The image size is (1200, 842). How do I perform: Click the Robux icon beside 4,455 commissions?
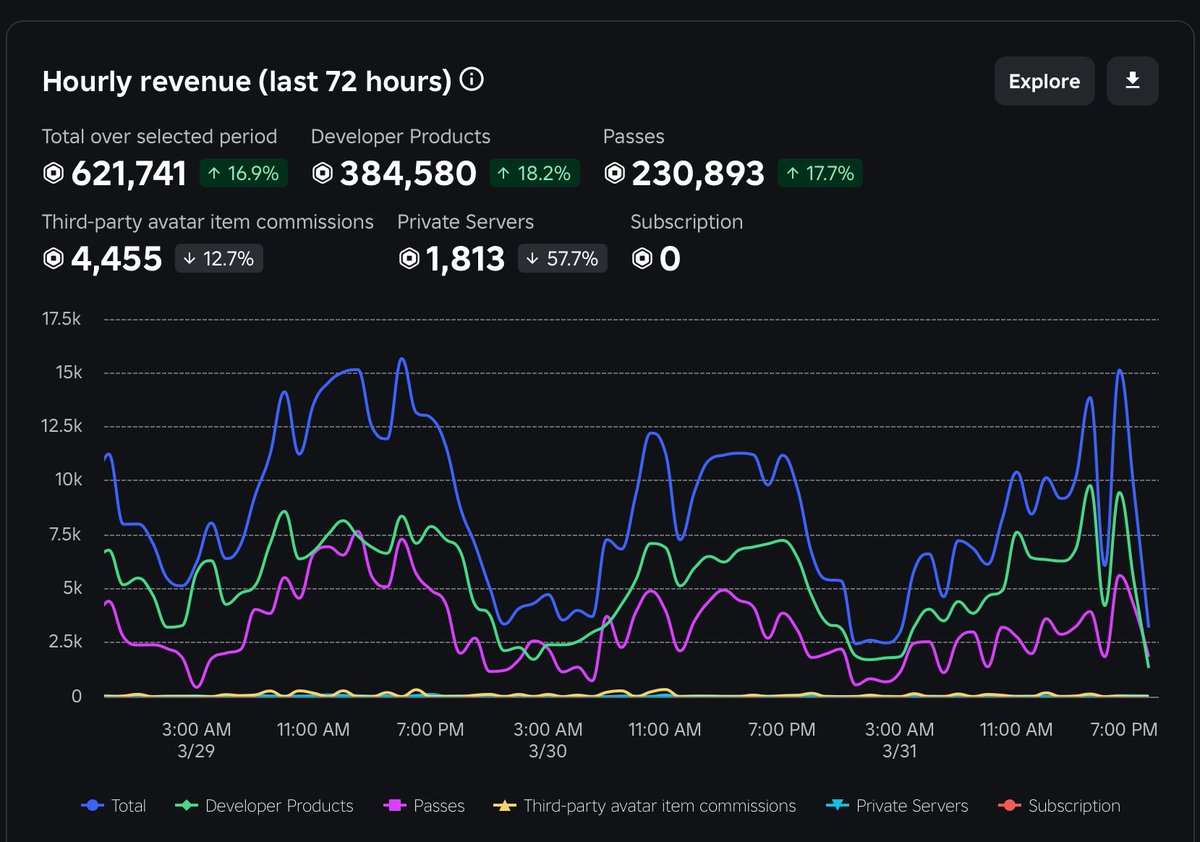click(x=51, y=258)
